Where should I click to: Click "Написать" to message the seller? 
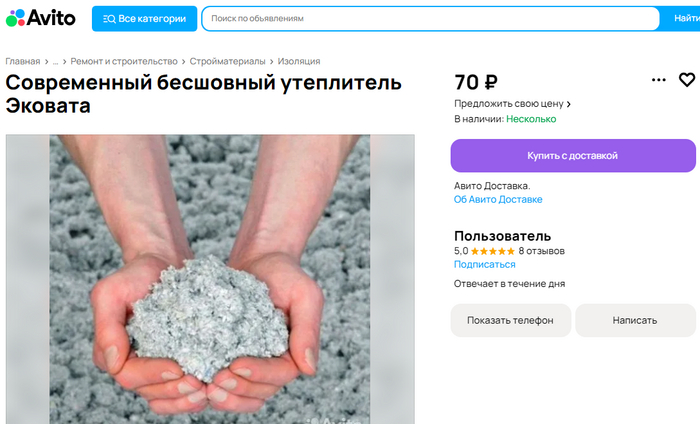[635, 320]
